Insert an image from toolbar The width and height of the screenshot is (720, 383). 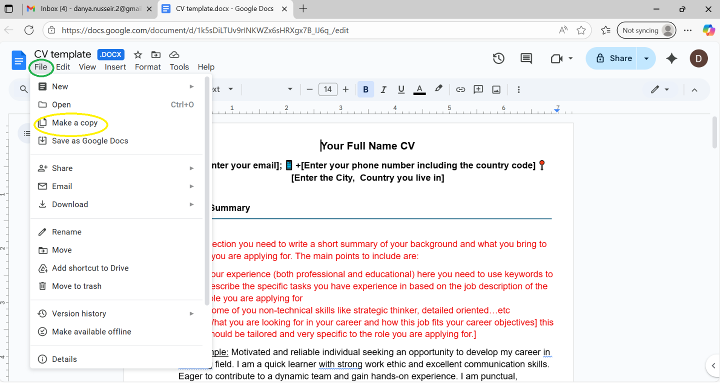[x=496, y=90]
